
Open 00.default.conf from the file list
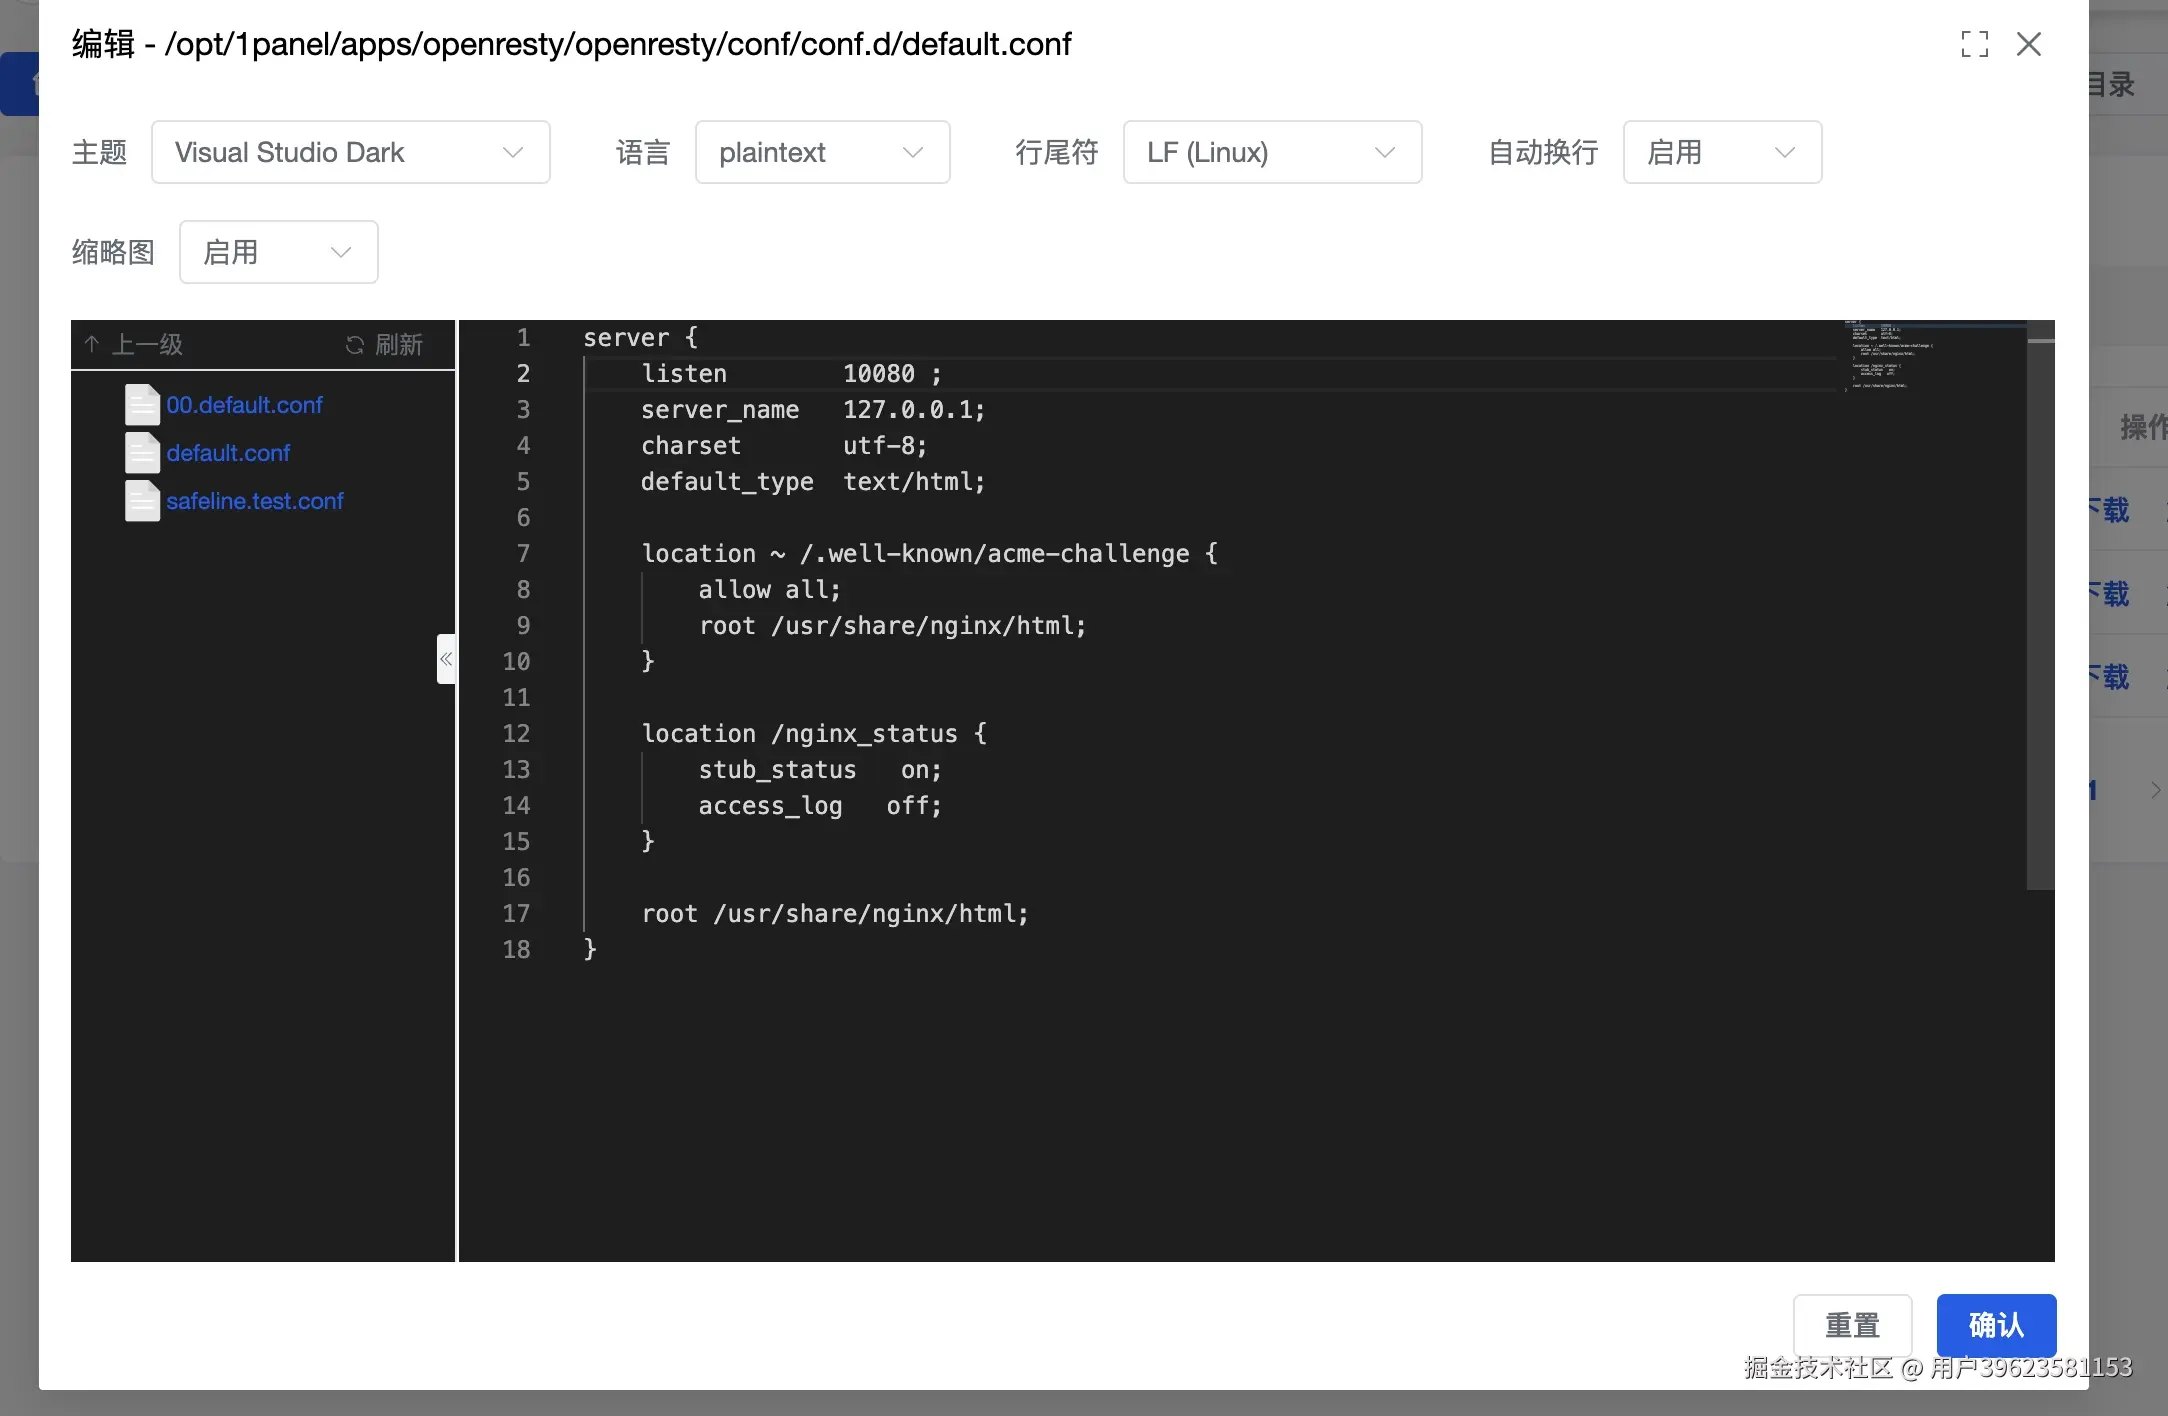point(245,405)
